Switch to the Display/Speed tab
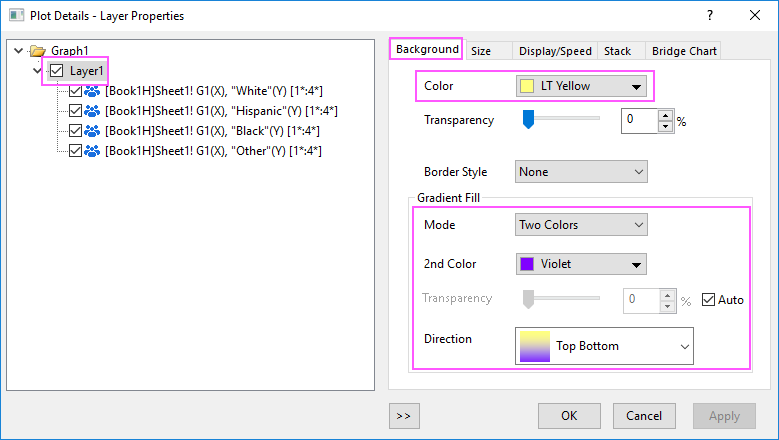Image resolution: width=779 pixels, height=440 pixels. (x=555, y=51)
